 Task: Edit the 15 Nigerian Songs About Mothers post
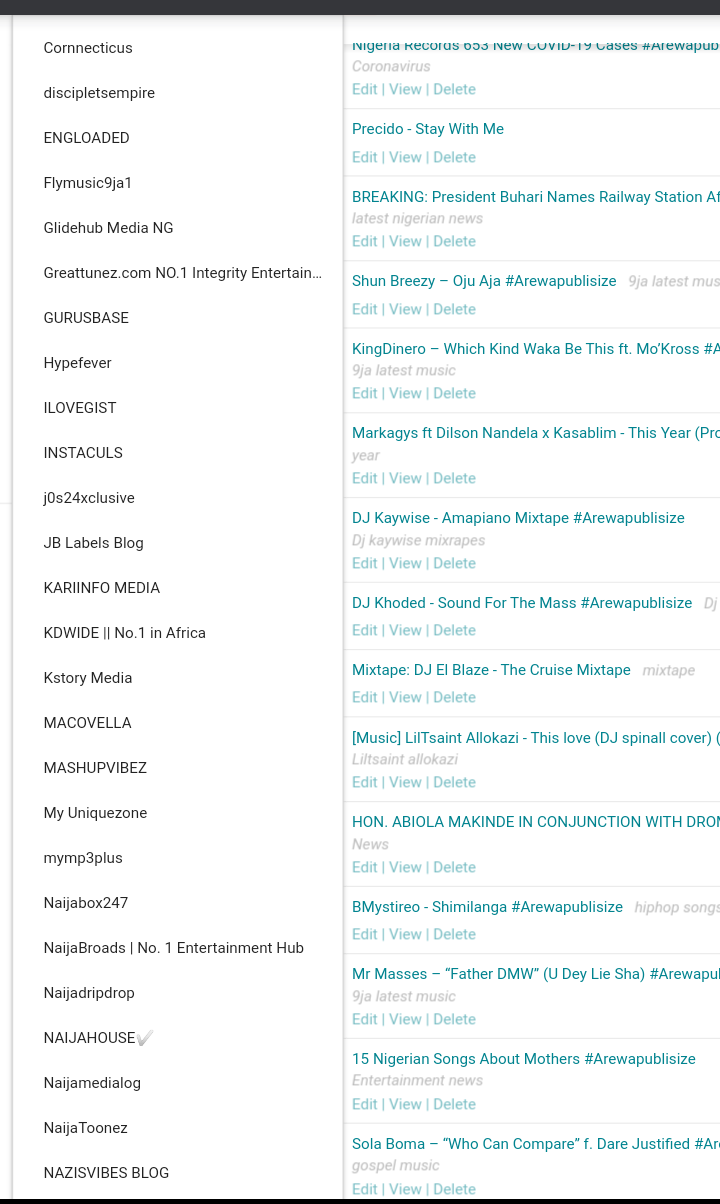click(364, 1104)
